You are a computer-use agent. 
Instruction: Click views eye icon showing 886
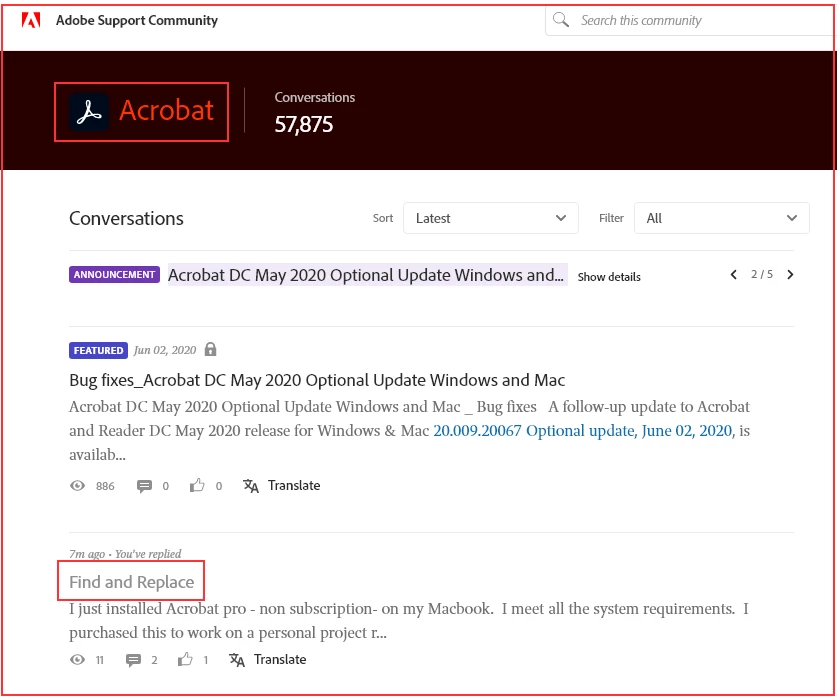[77, 486]
